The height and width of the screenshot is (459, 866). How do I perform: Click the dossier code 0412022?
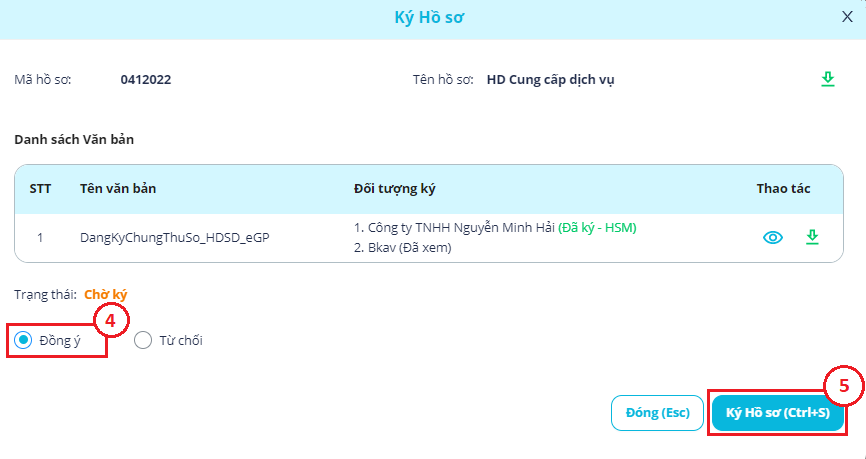click(146, 80)
